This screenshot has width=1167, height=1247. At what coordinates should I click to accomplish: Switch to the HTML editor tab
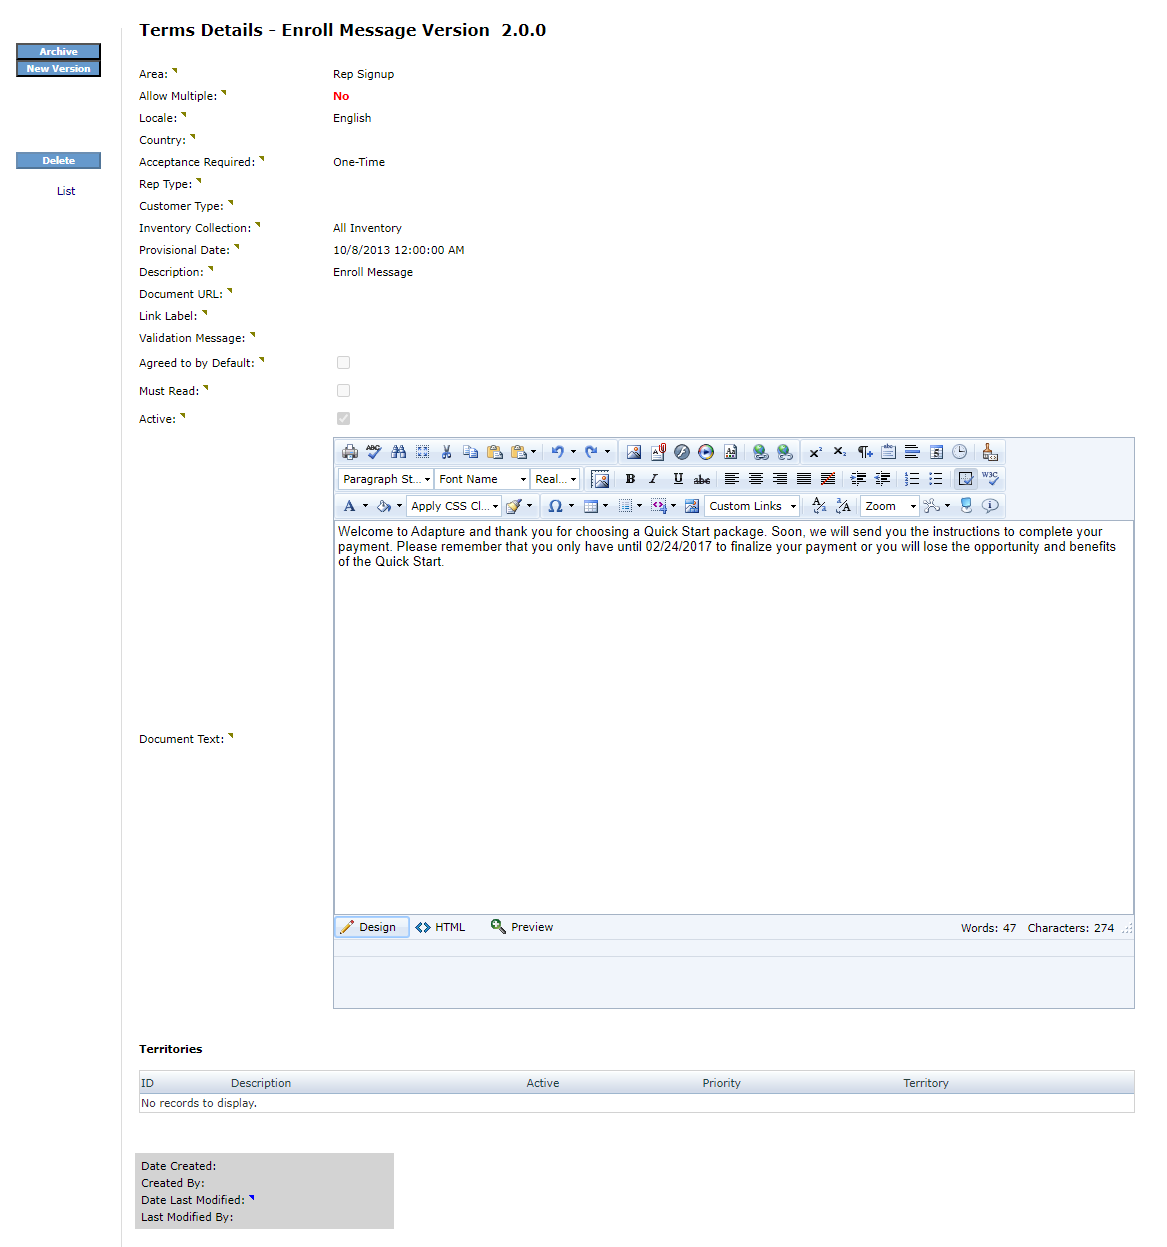441,927
